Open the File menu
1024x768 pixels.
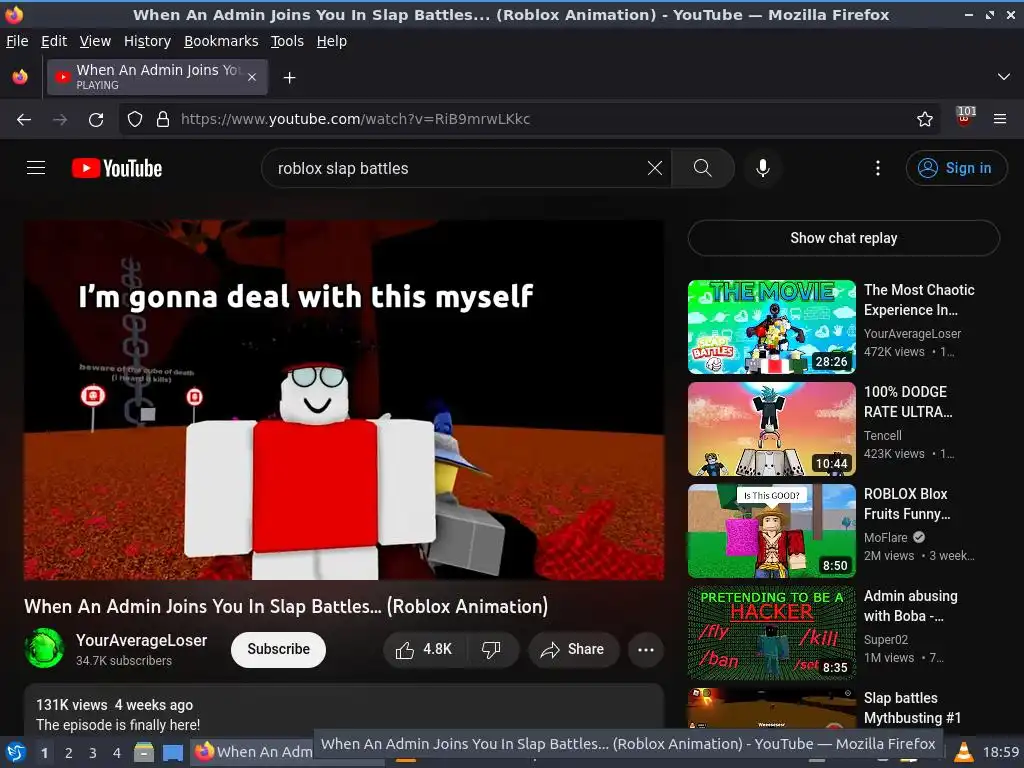[17, 41]
